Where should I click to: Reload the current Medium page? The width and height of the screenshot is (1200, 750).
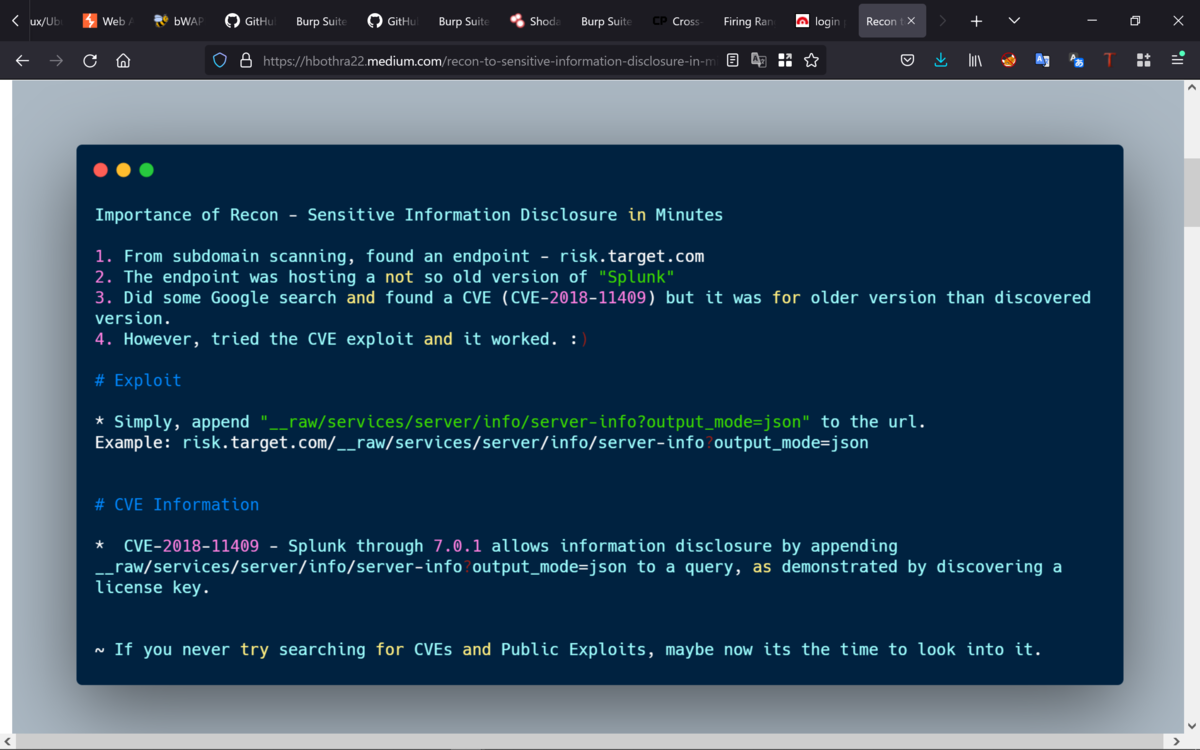tap(90, 61)
